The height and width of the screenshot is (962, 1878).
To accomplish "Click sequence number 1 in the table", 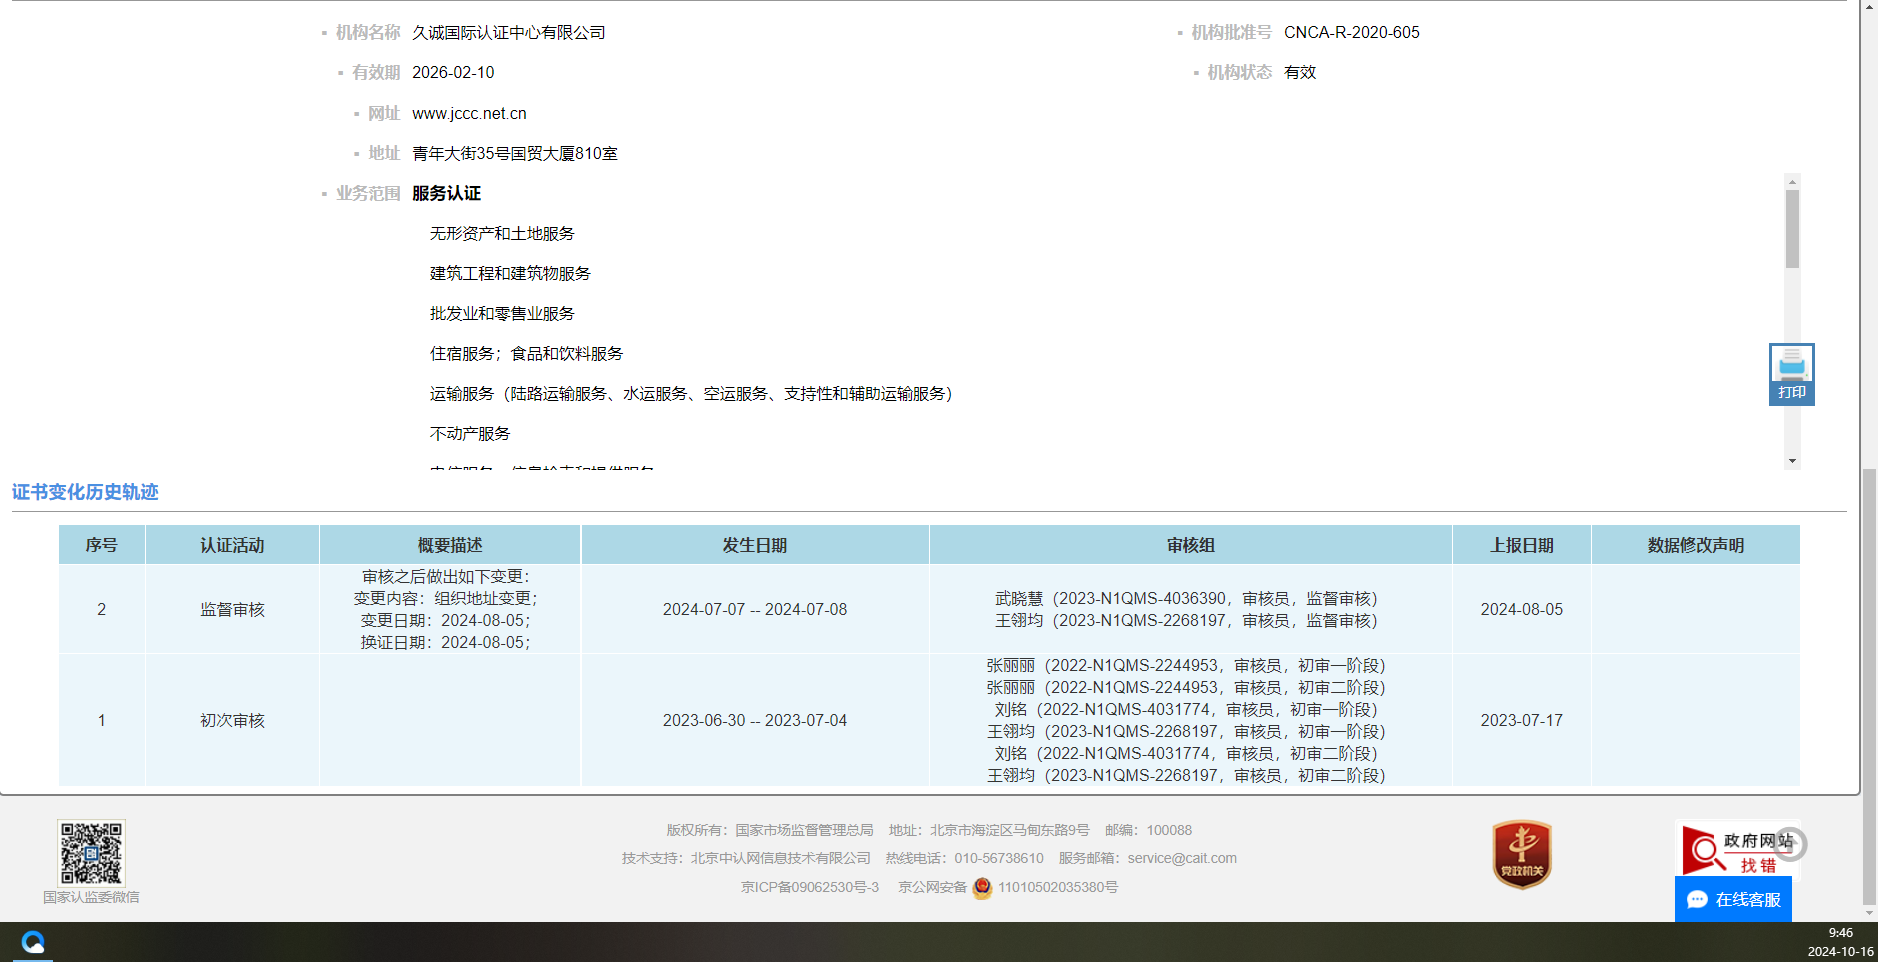I will (102, 720).
